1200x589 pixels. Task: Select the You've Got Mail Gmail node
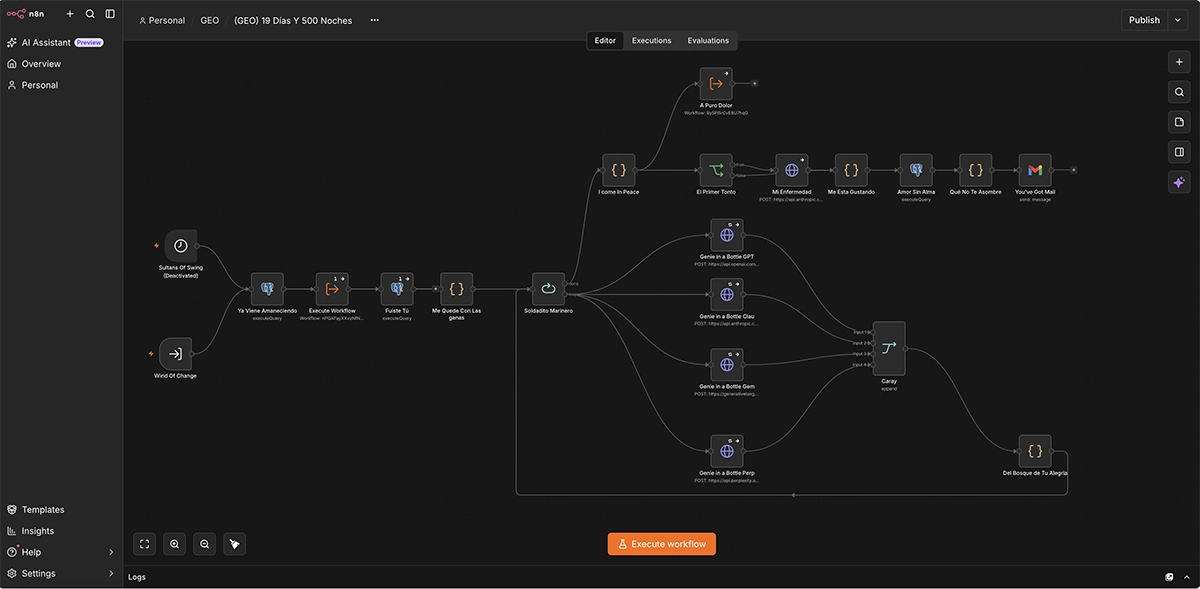[x=1035, y=170]
